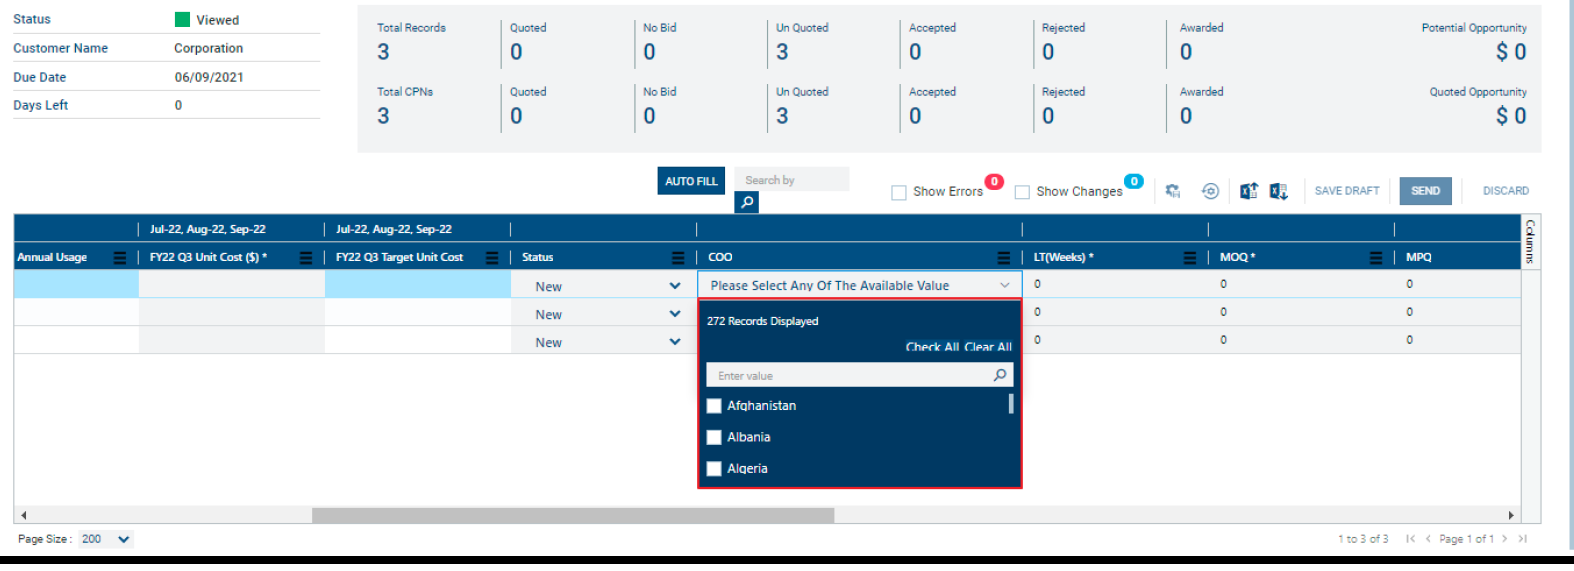This screenshot has height=571, width=1574.
Task: Open the COO column menu icon
Action: 1004,257
